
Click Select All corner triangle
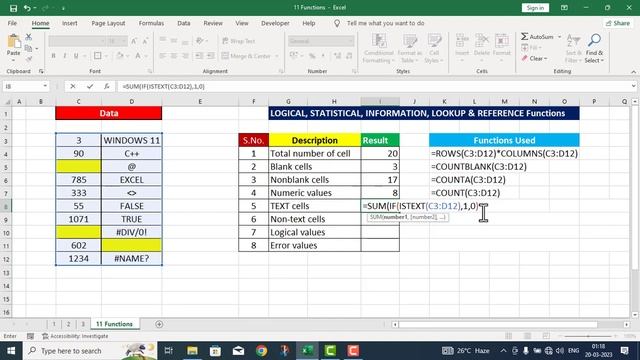coord(7,101)
